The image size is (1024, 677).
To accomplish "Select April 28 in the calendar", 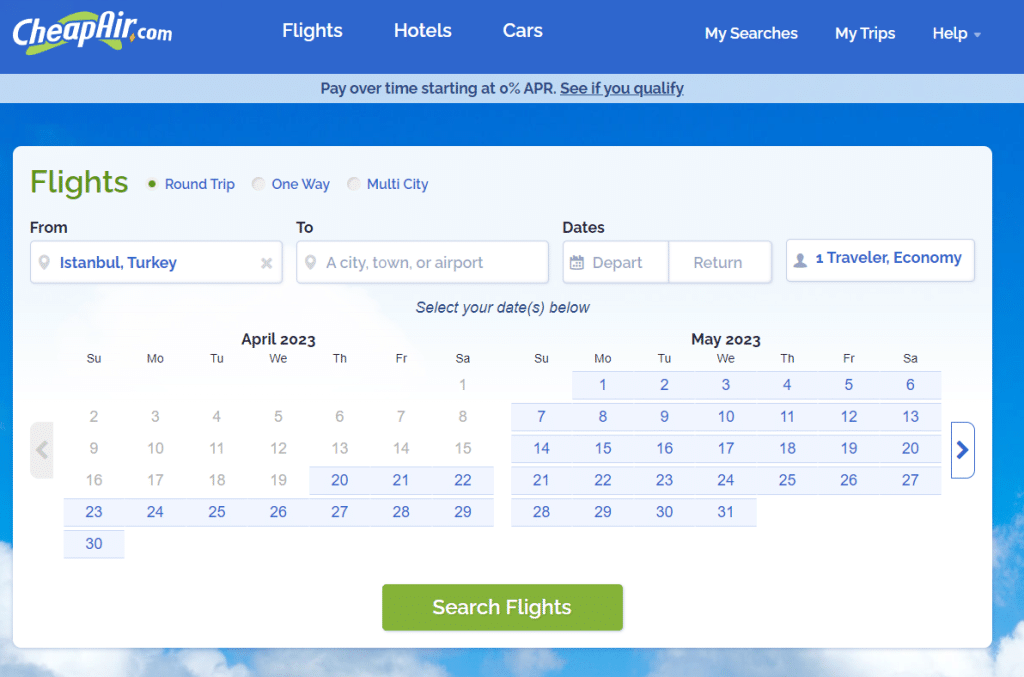I will [x=401, y=512].
